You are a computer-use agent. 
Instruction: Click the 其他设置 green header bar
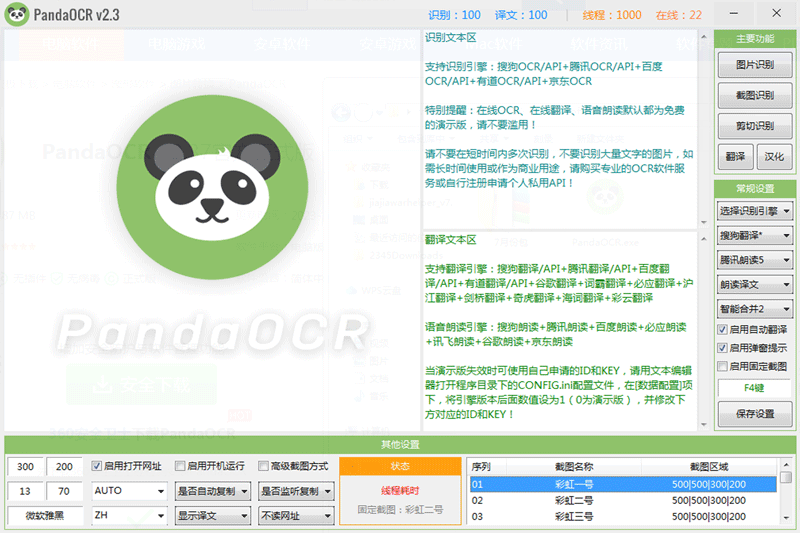tap(400, 445)
